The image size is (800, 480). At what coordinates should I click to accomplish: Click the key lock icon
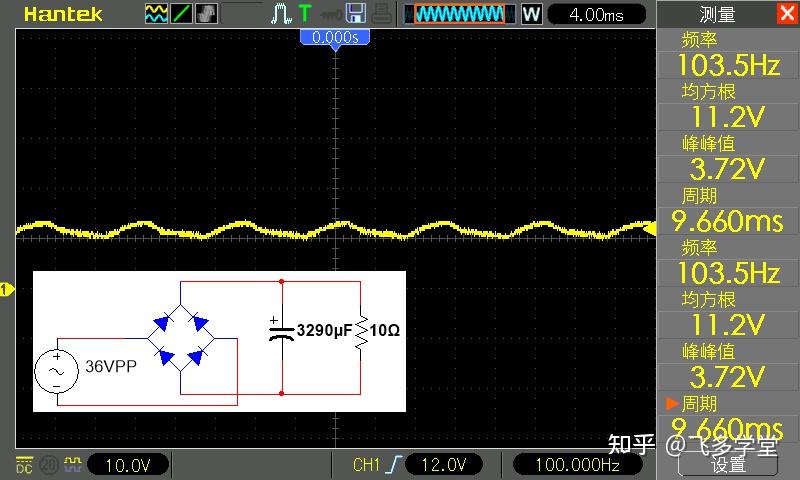[x=331, y=14]
